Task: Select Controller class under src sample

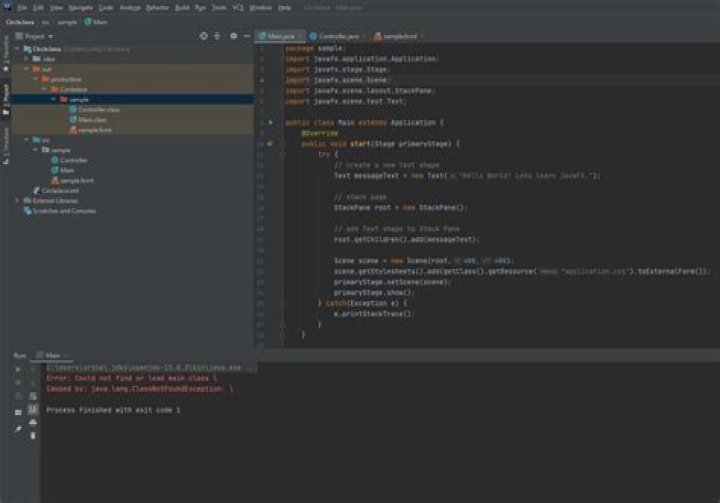Action: 69,160
